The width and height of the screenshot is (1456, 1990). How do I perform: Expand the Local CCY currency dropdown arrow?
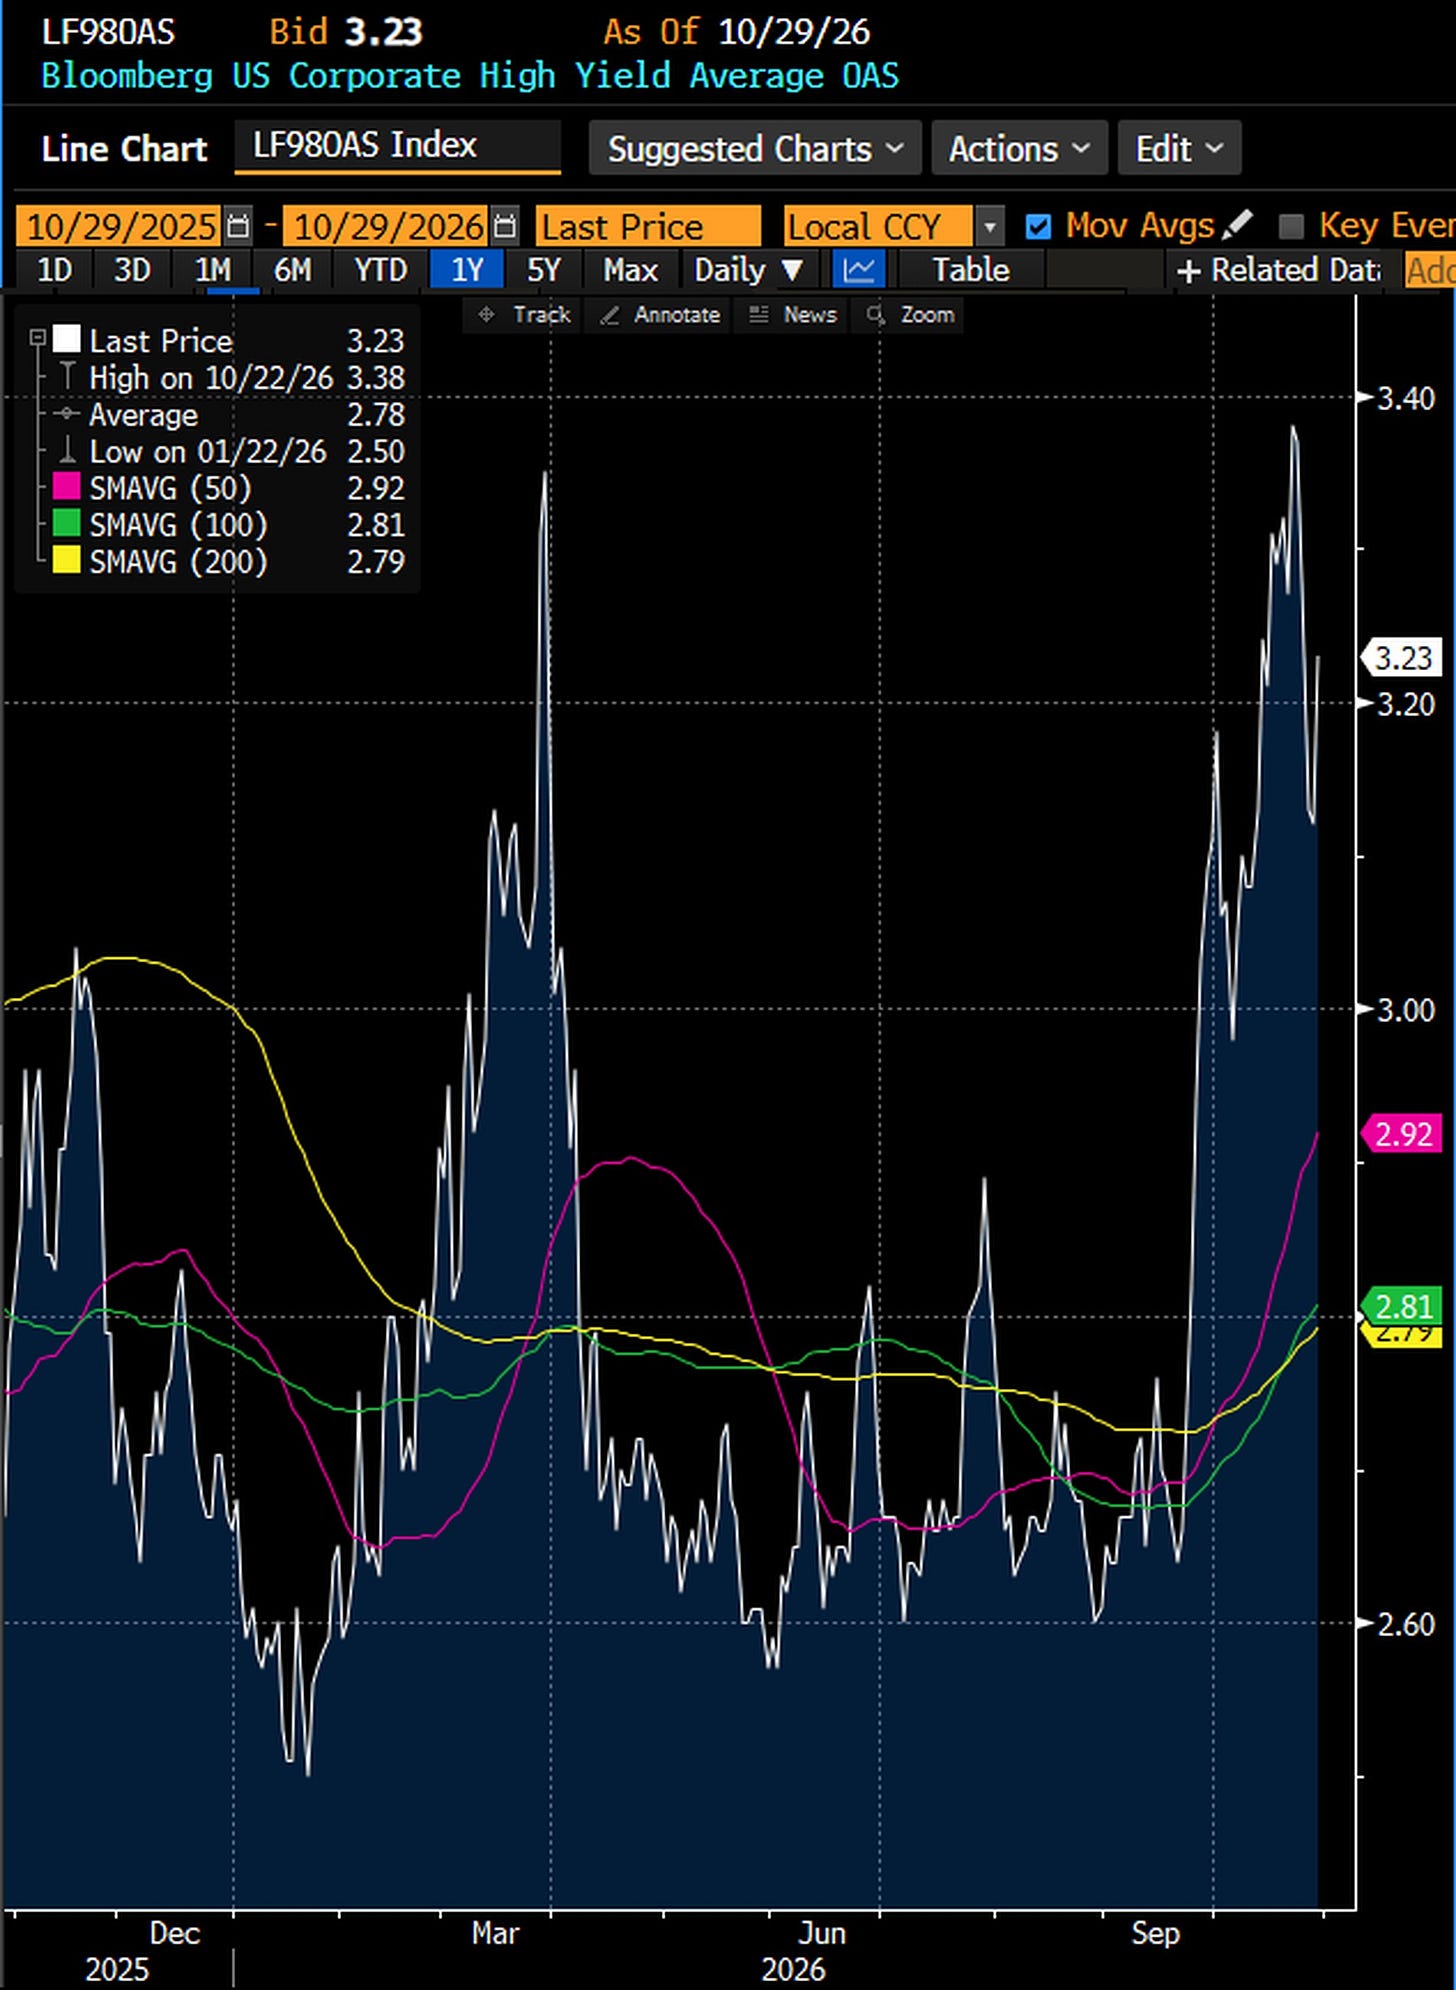pyautogui.click(x=989, y=227)
